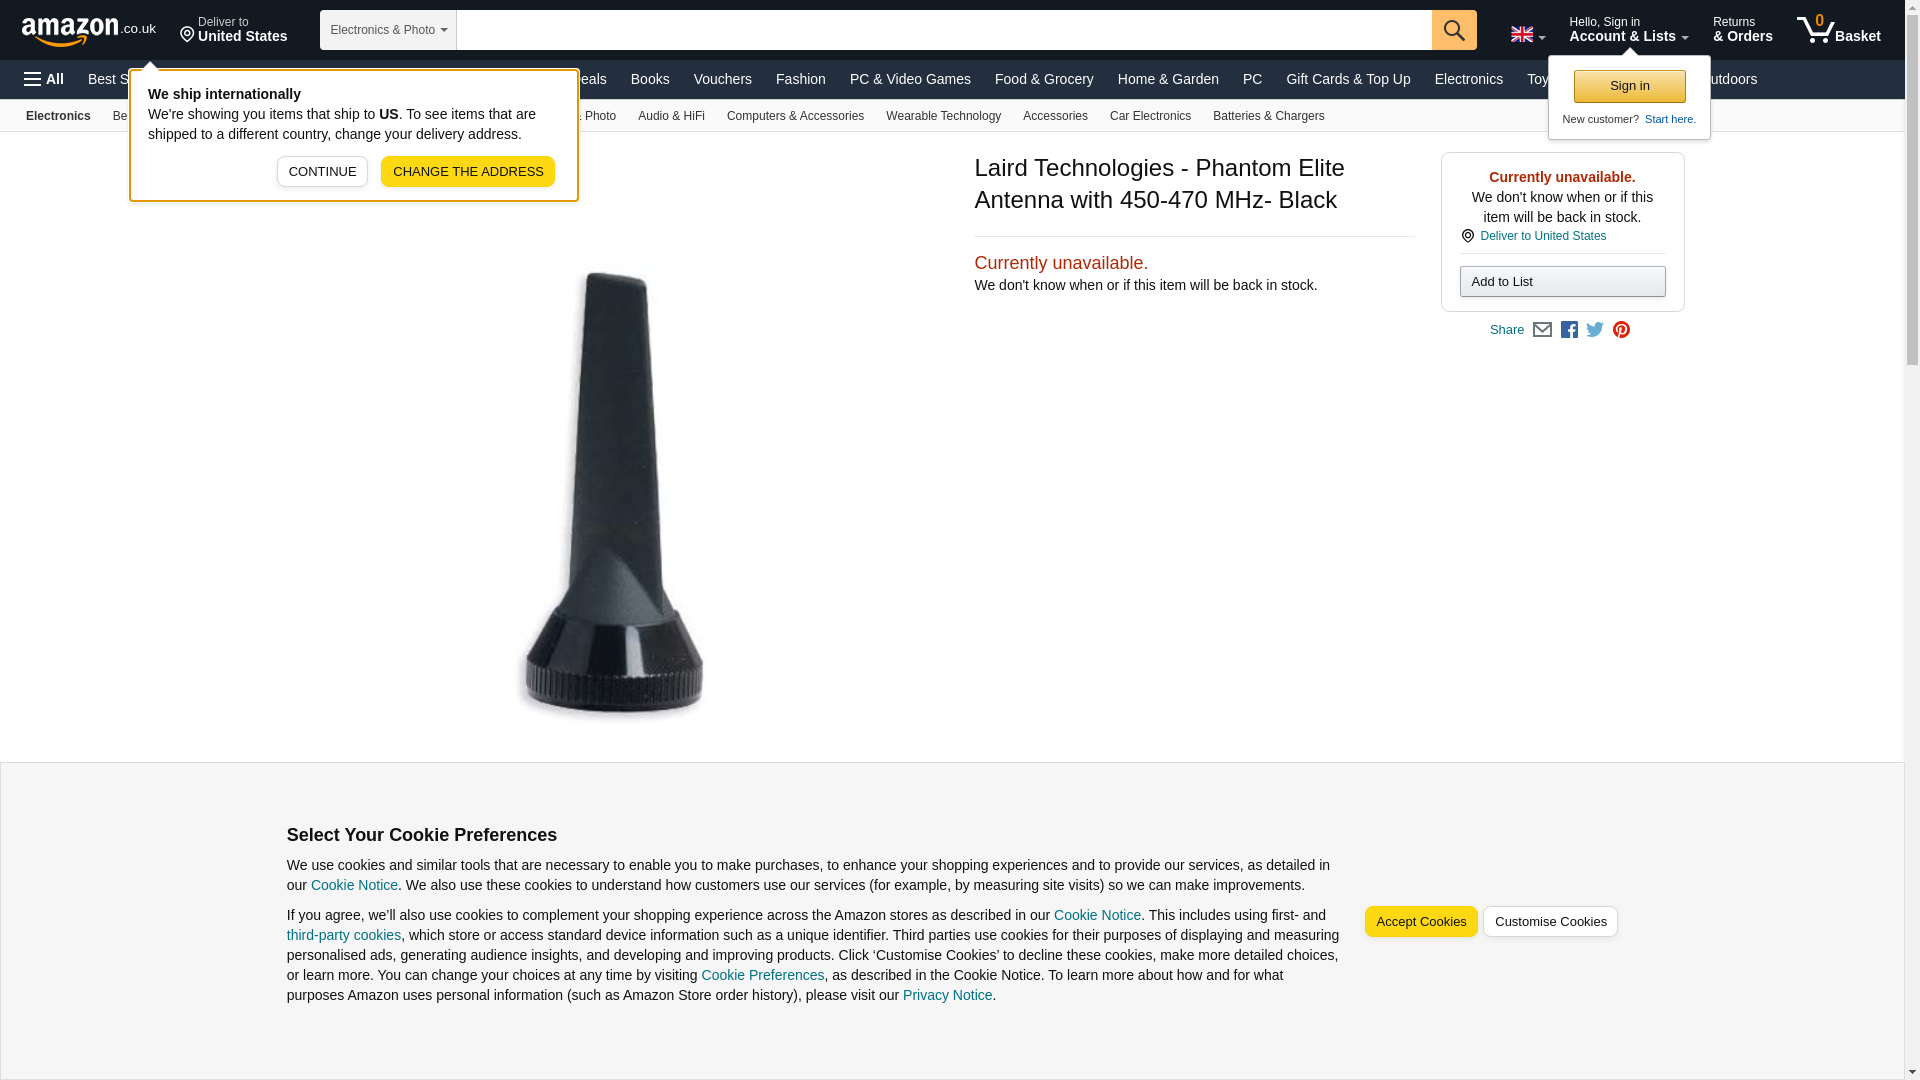Share product on Twitter icon
This screenshot has width=1920, height=1080.
pyautogui.click(x=1595, y=330)
